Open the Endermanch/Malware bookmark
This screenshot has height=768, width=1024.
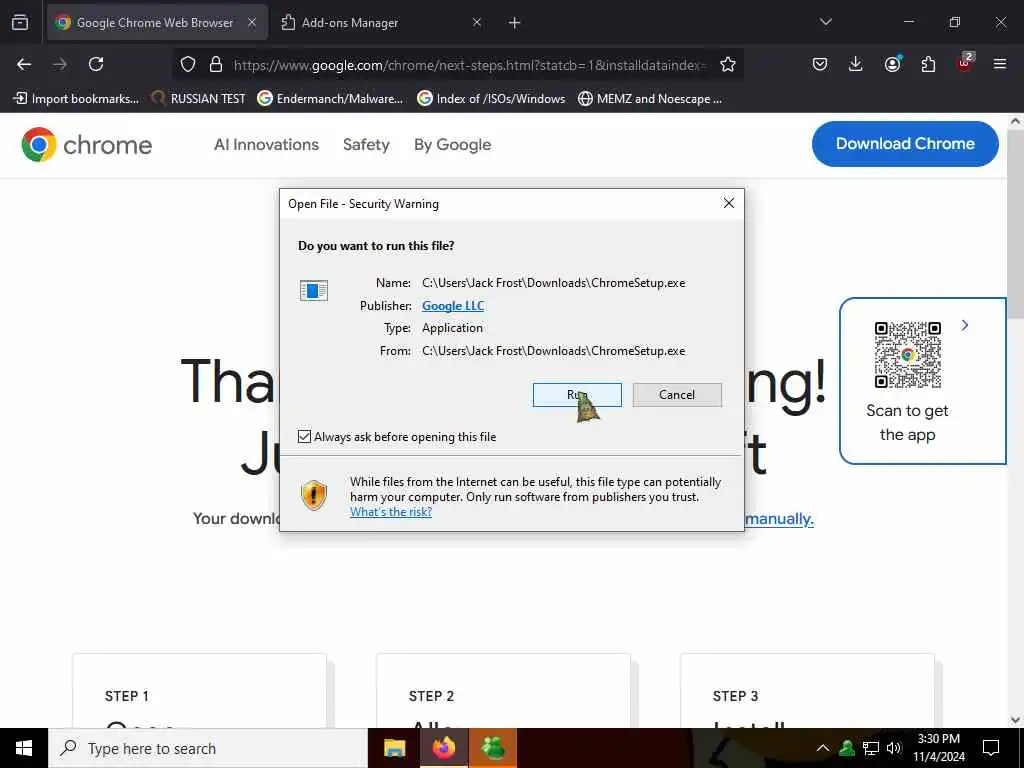(x=330, y=99)
